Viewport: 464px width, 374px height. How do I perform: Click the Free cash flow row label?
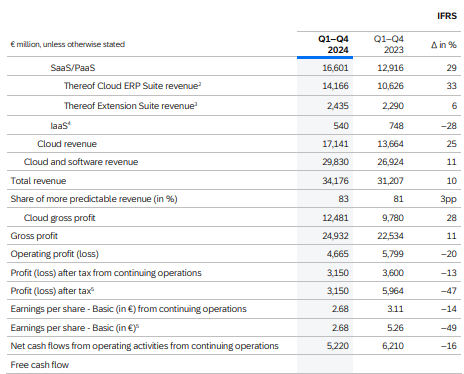[x=39, y=365]
